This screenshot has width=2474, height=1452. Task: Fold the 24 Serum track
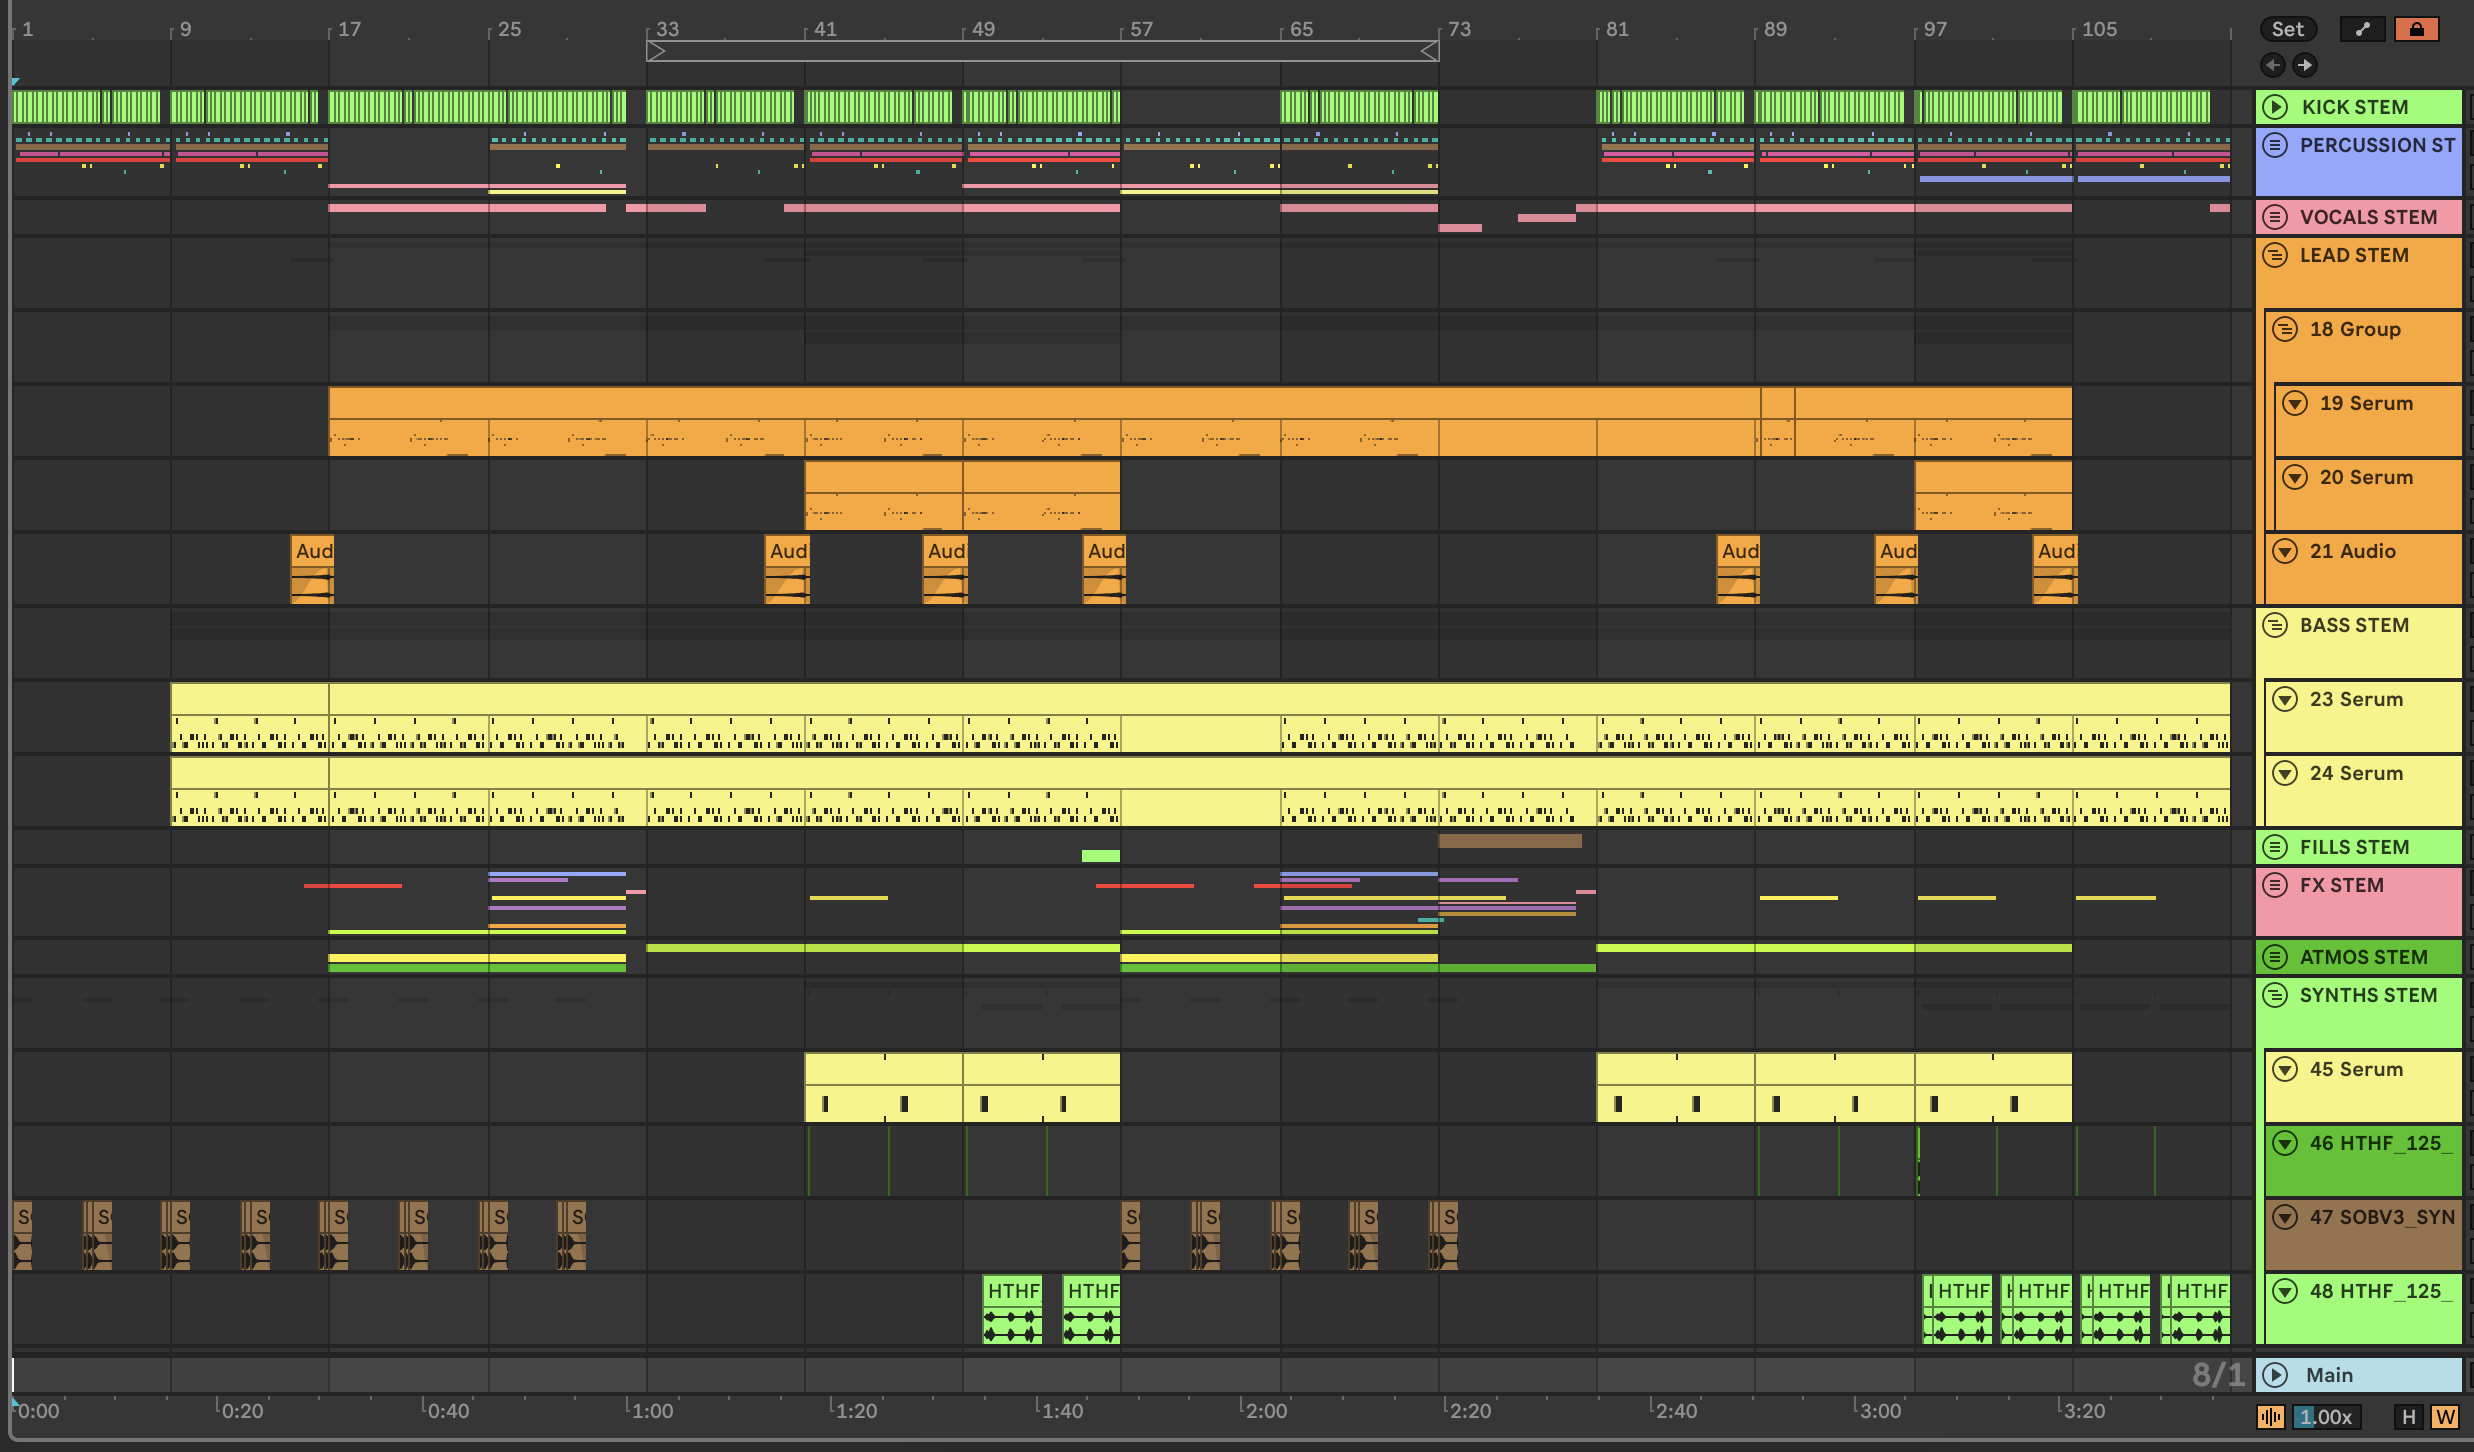click(2286, 773)
